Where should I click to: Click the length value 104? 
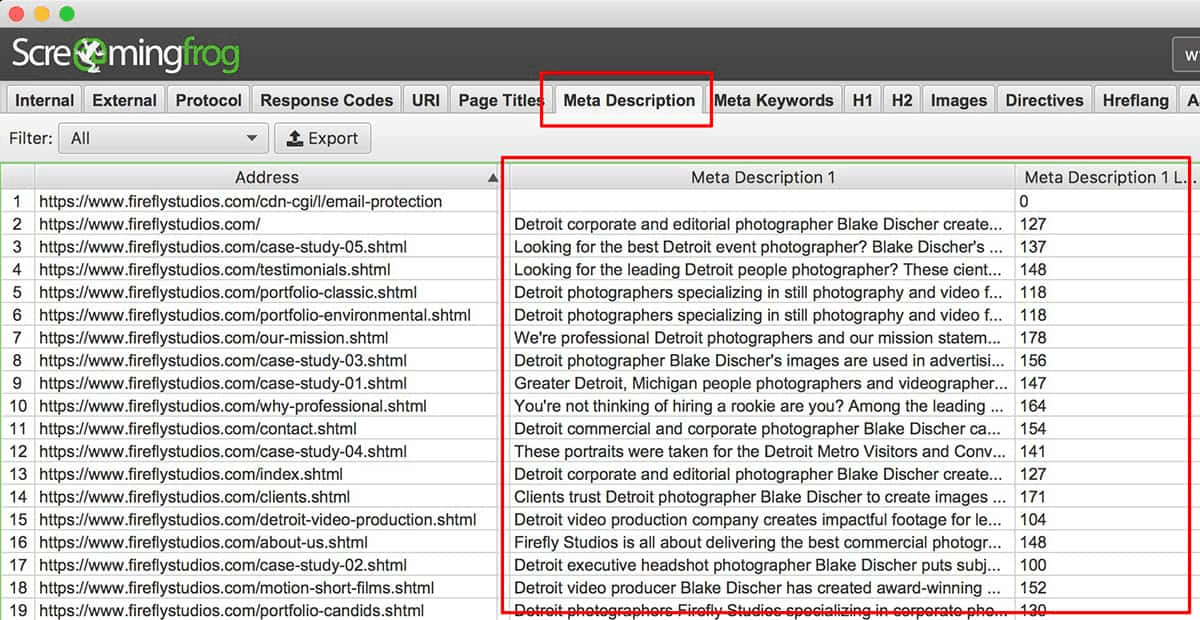click(1033, 520)
